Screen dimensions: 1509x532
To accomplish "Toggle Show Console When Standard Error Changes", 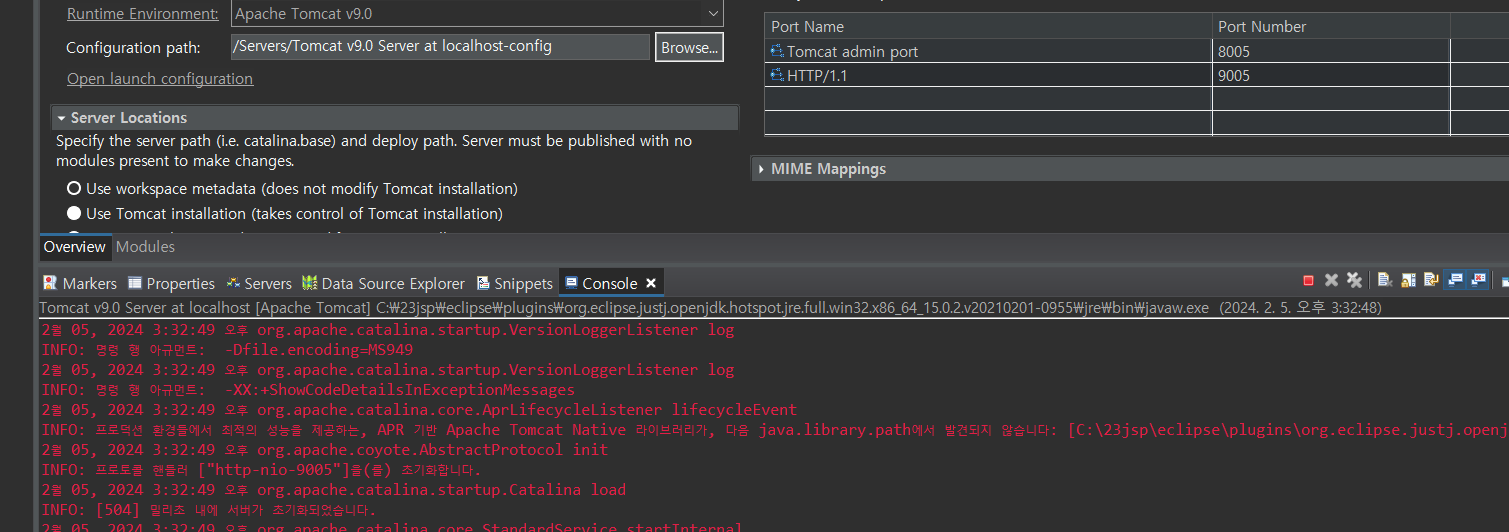I will pyautogui.click(x=1478, y=281).
